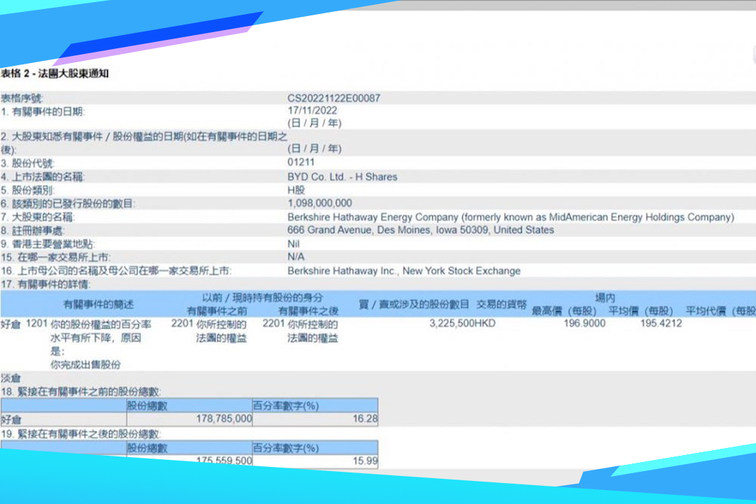Click the 666 Grand Avenue registered address
The height and width of the screenshot is (504, 756).
tap(420, 230)
